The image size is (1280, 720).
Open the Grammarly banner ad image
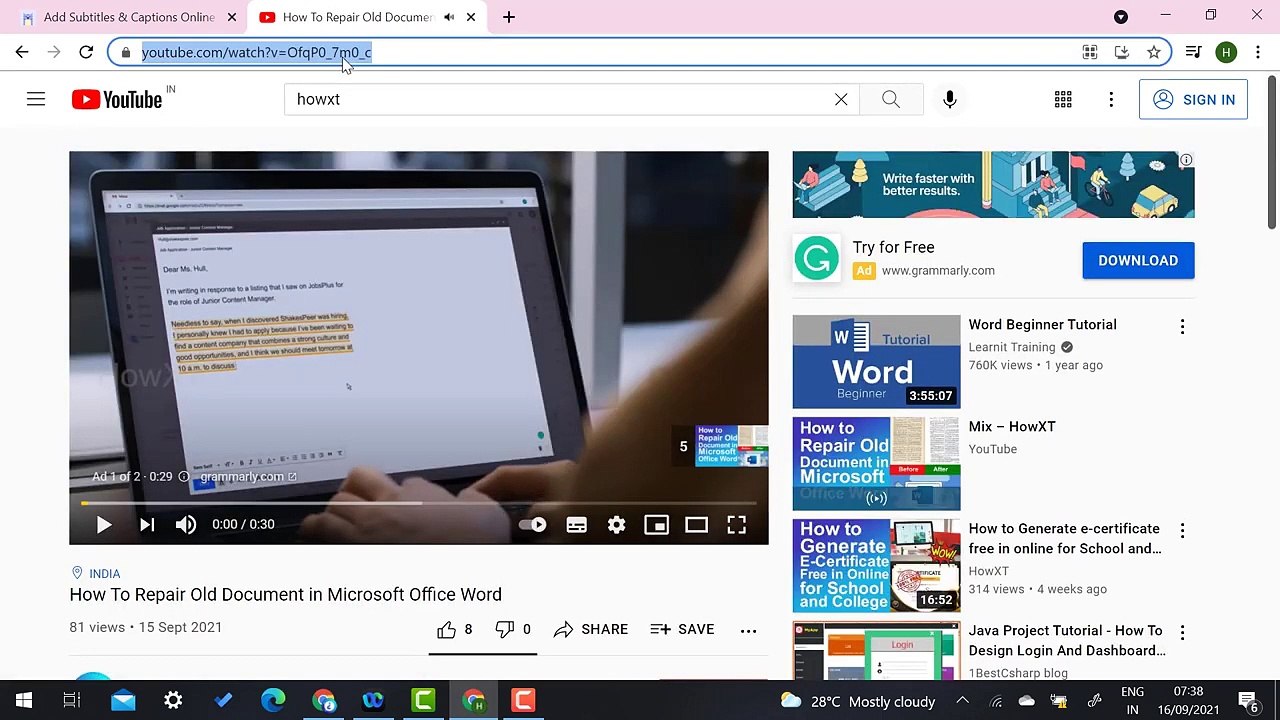coord(993,185)
